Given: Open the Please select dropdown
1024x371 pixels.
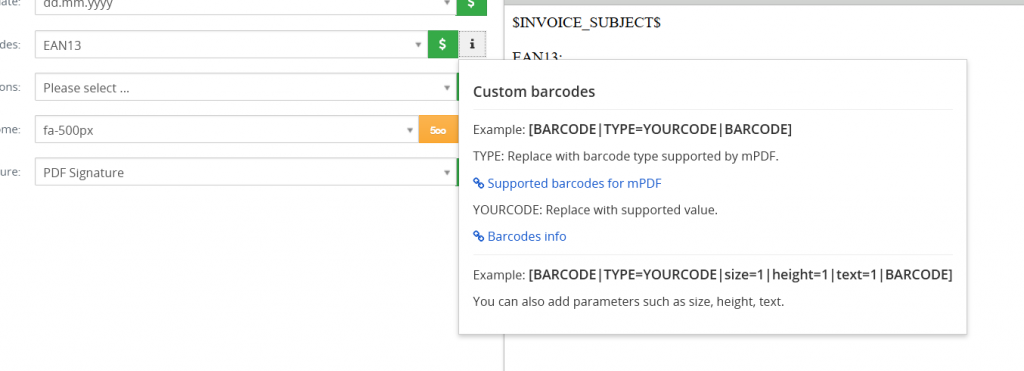Looking at the screenshot, I should click(x=246, y=87).
